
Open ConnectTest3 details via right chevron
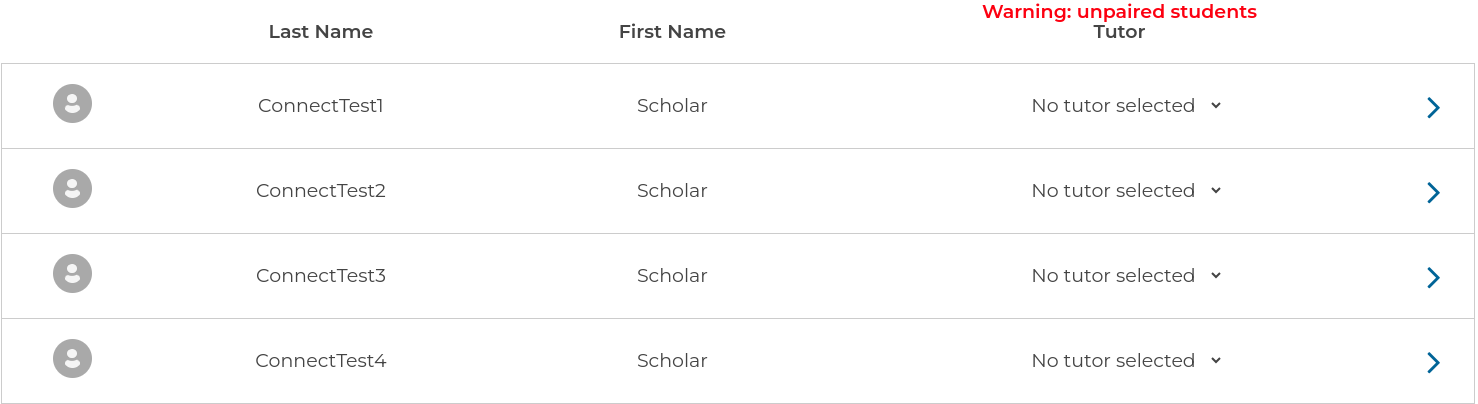1433,278
